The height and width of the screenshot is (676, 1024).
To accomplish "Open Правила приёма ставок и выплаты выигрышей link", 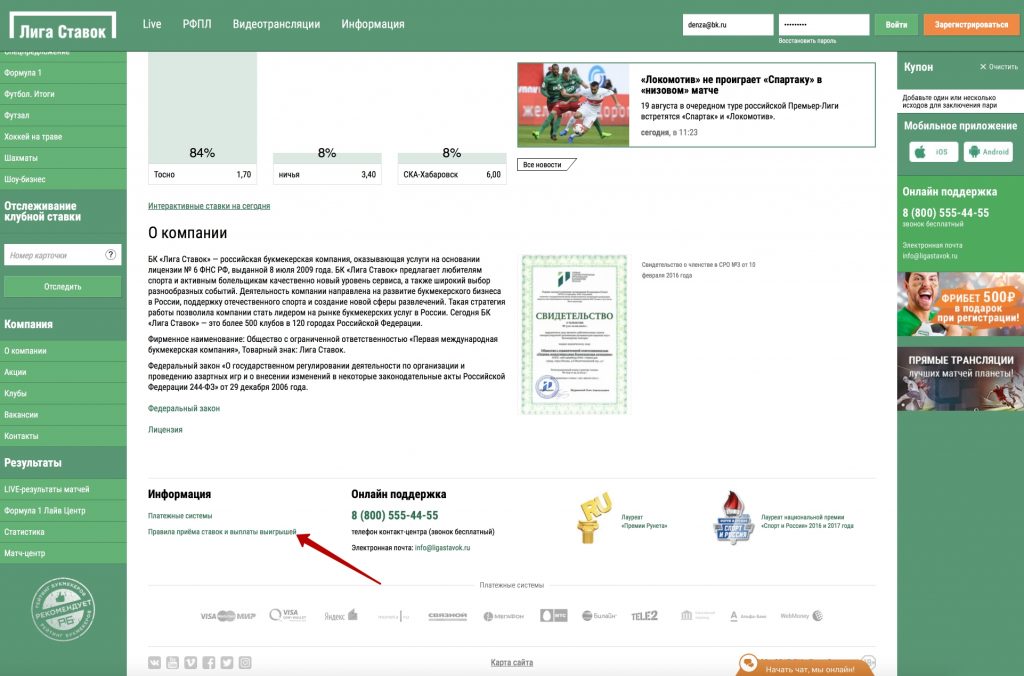I will coord(222,533).
